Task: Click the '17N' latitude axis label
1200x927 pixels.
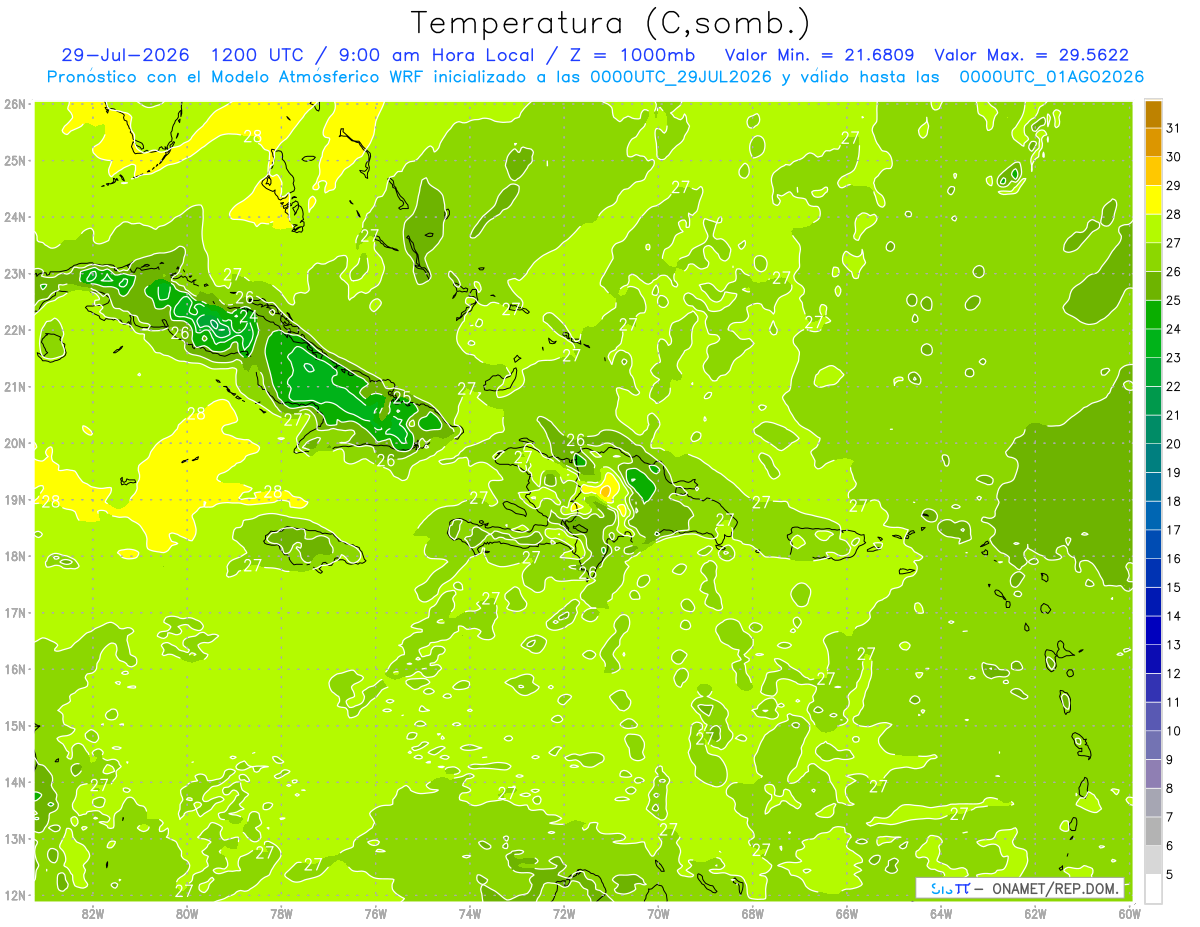Action: (x=15, y=612)
